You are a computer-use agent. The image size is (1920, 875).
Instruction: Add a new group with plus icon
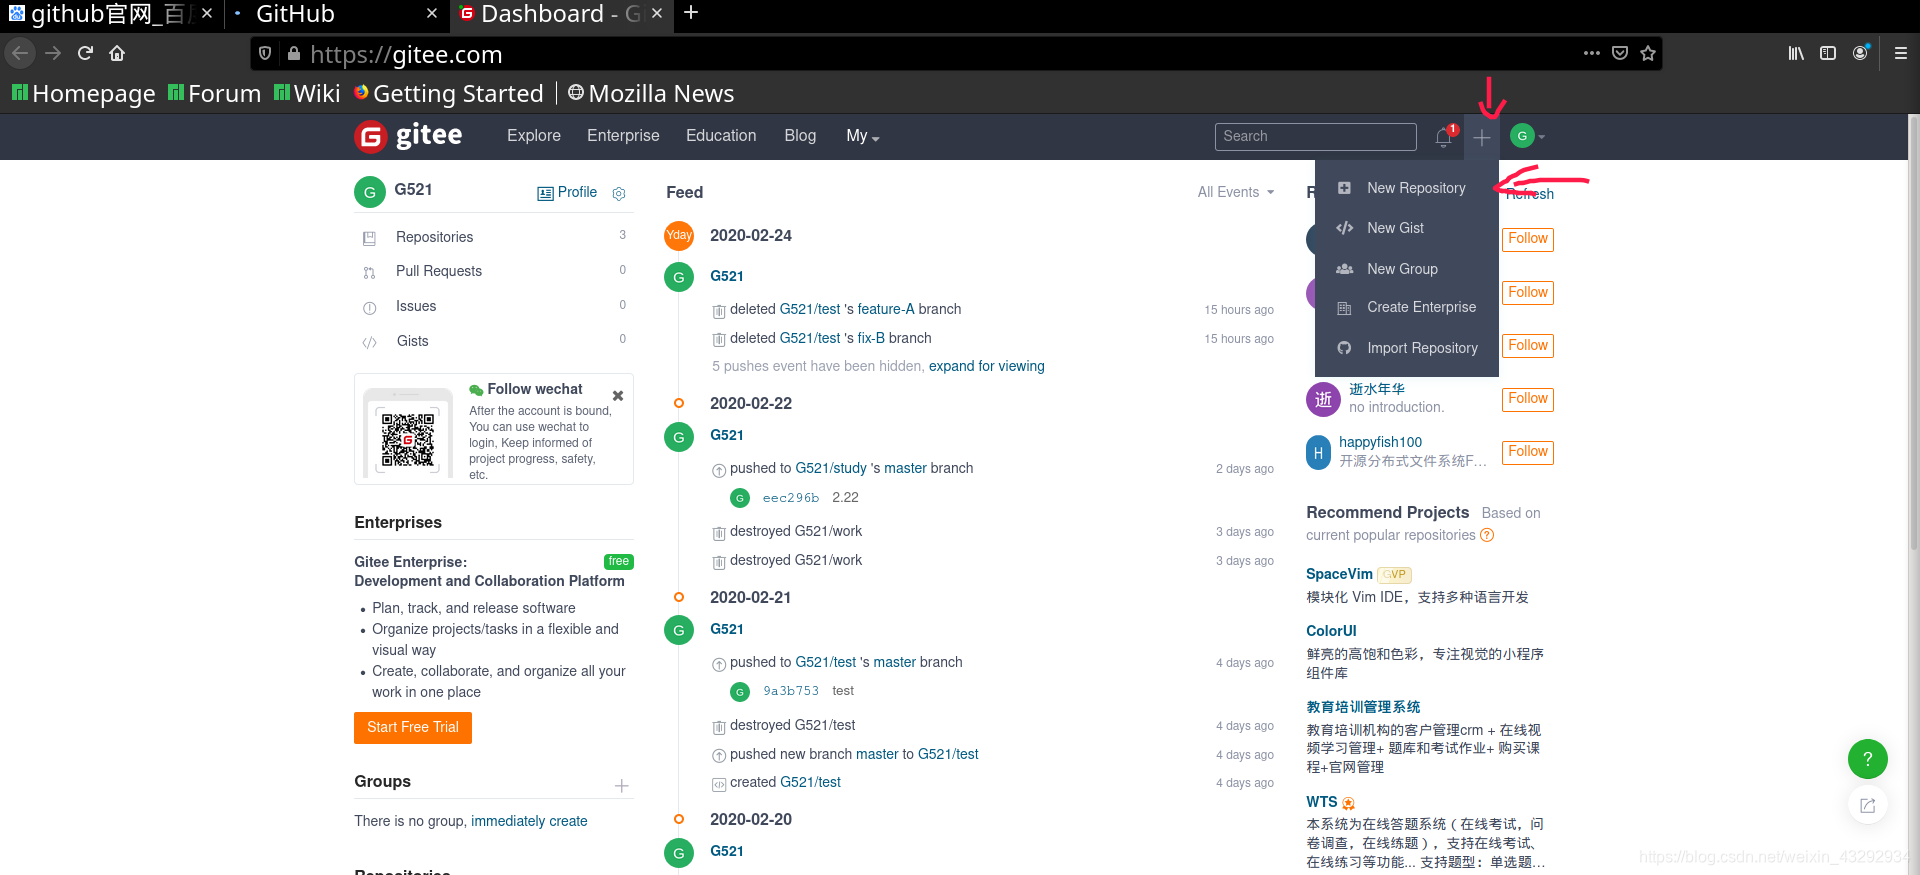pyautogui.click(x=621, y=786)
